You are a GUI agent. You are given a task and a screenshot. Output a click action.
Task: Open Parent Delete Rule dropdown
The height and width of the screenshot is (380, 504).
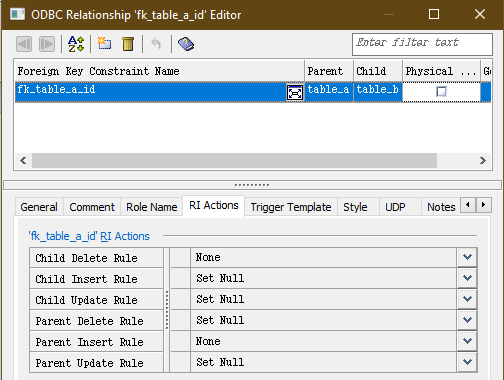click(467, 320)
